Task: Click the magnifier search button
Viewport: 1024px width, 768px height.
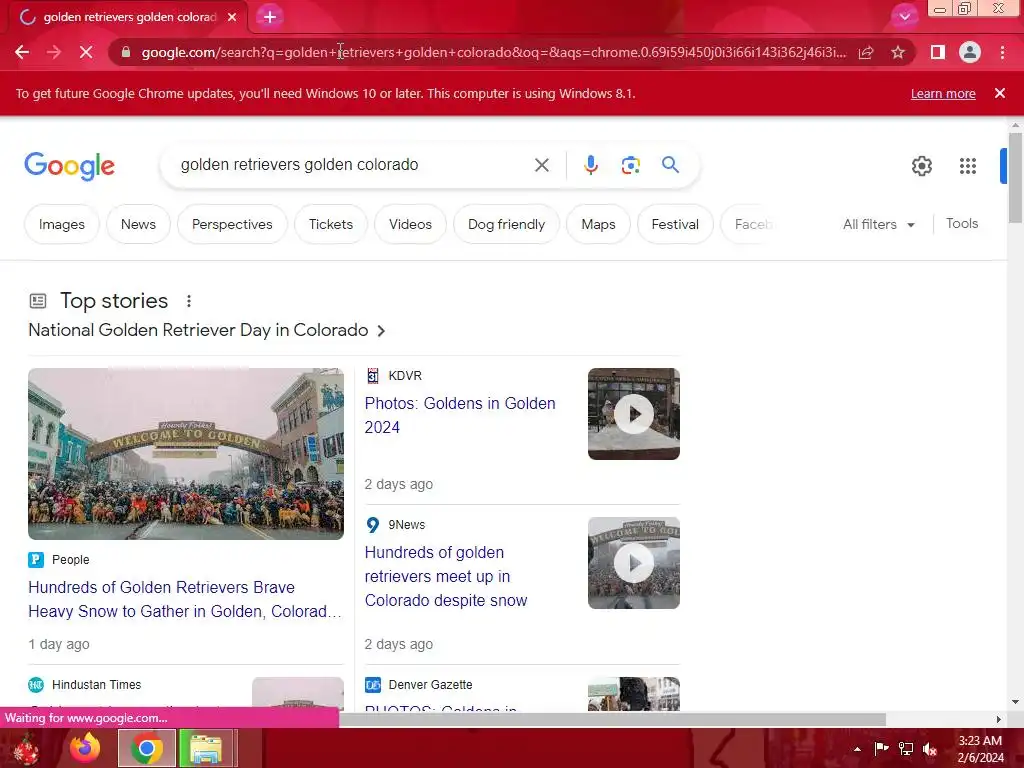Action: pos(670,165)
